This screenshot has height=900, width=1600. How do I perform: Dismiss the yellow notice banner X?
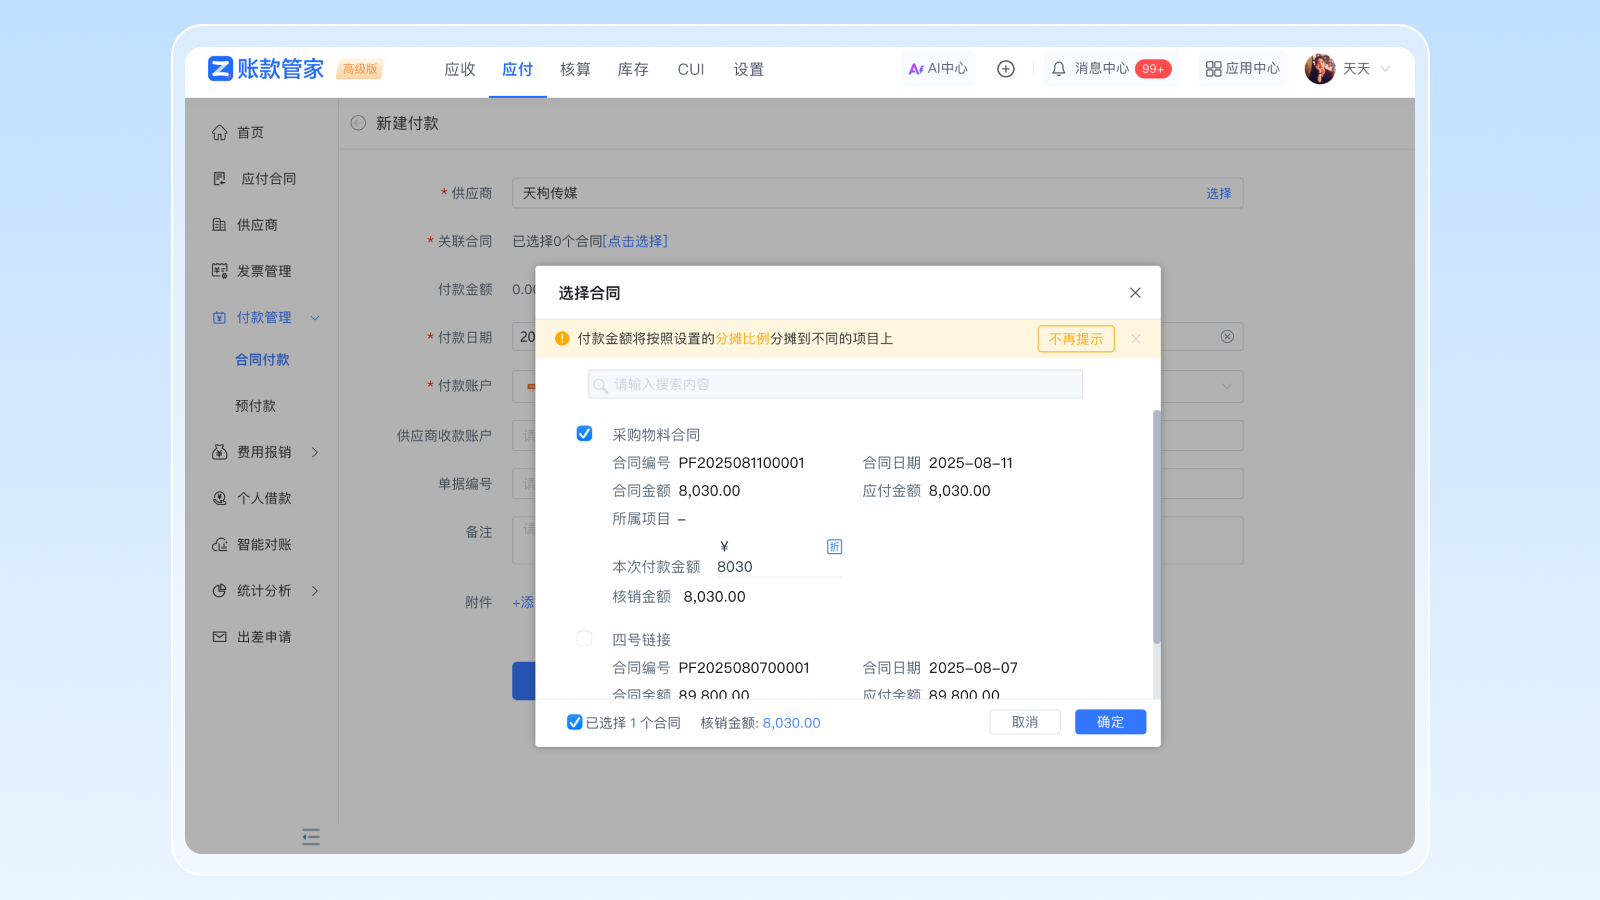(x=1136, y=339)
